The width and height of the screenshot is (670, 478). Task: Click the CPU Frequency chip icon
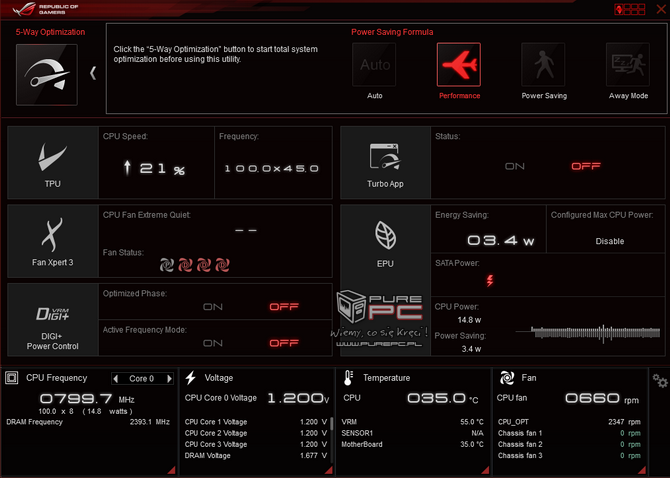12,378
